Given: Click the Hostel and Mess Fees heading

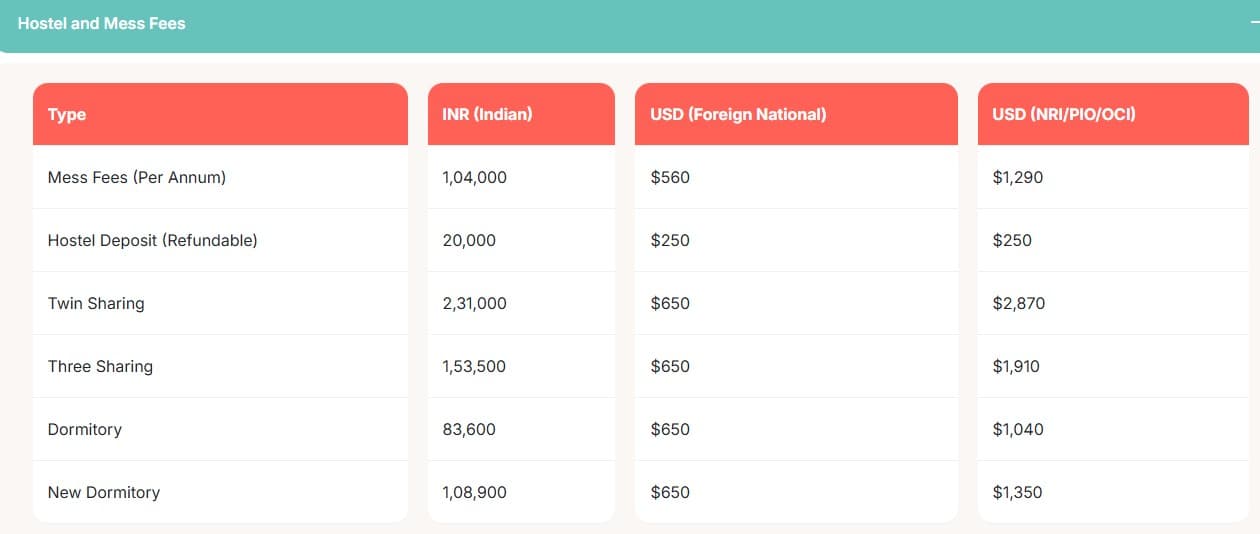Looking at the screenshot, I should (x=101, y=23).
